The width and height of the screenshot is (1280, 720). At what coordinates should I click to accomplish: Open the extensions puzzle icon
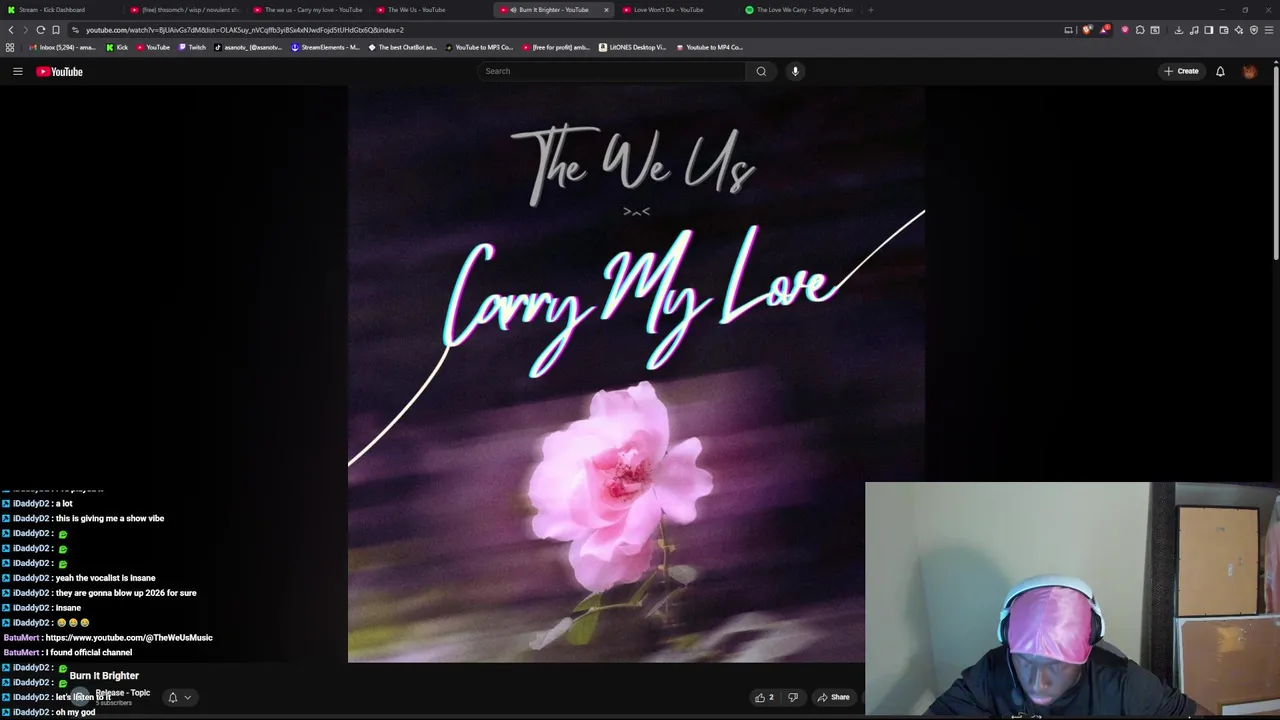pyautogui.click(x=1140, y=30)
